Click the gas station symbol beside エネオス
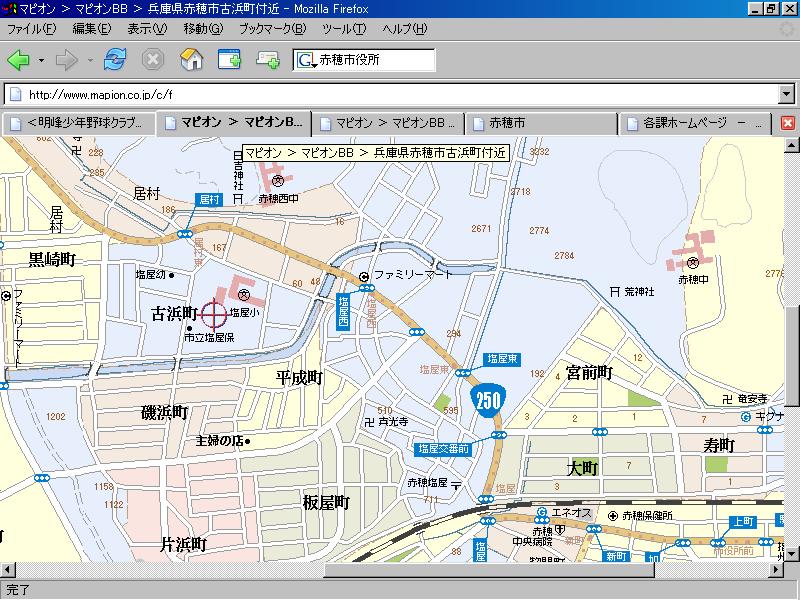Image resolution: width=800 pixels, height=600 pixels. click(542, 512)
